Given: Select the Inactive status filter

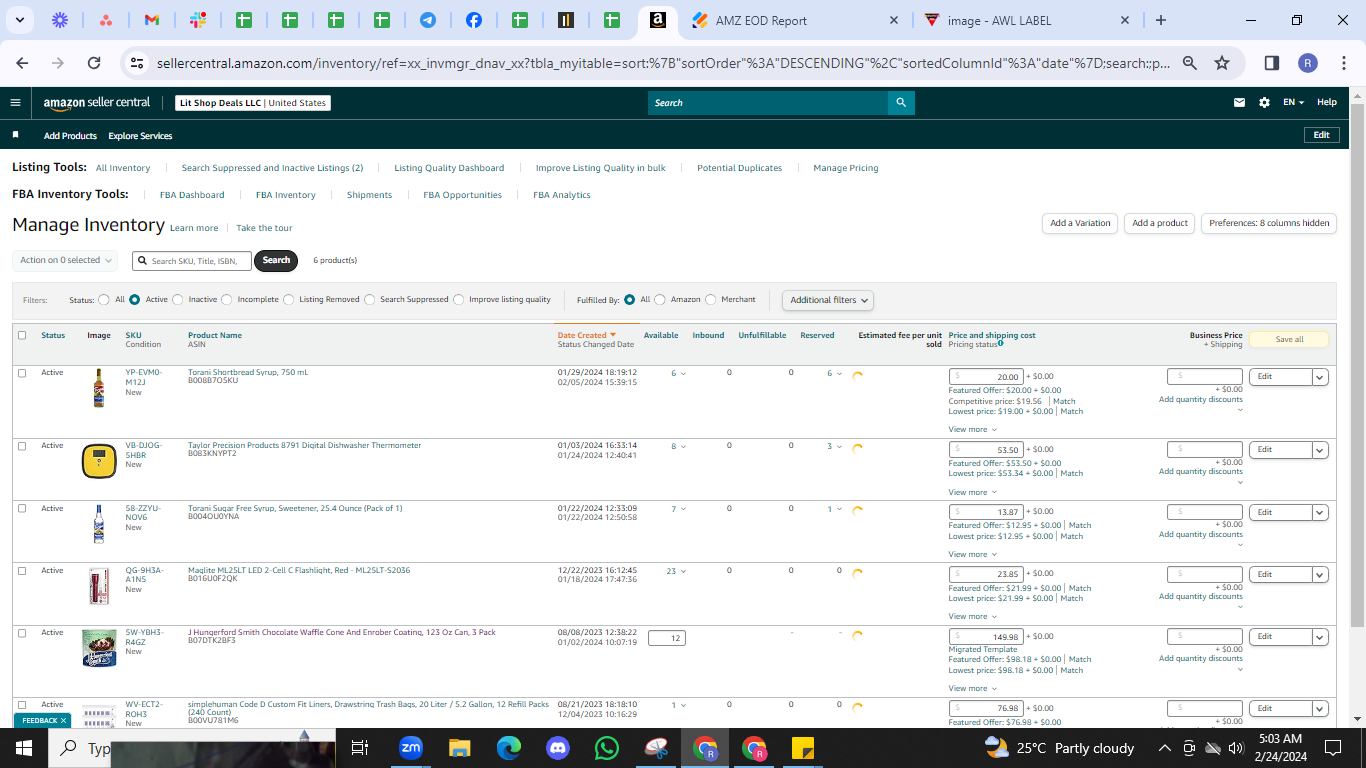Looking at the screenshot, I should [178, 299].
